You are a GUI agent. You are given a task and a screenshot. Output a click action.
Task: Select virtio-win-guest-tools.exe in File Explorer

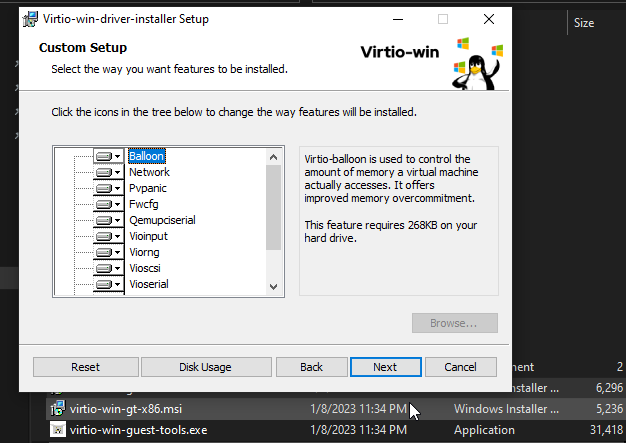(x=139, y=430)
